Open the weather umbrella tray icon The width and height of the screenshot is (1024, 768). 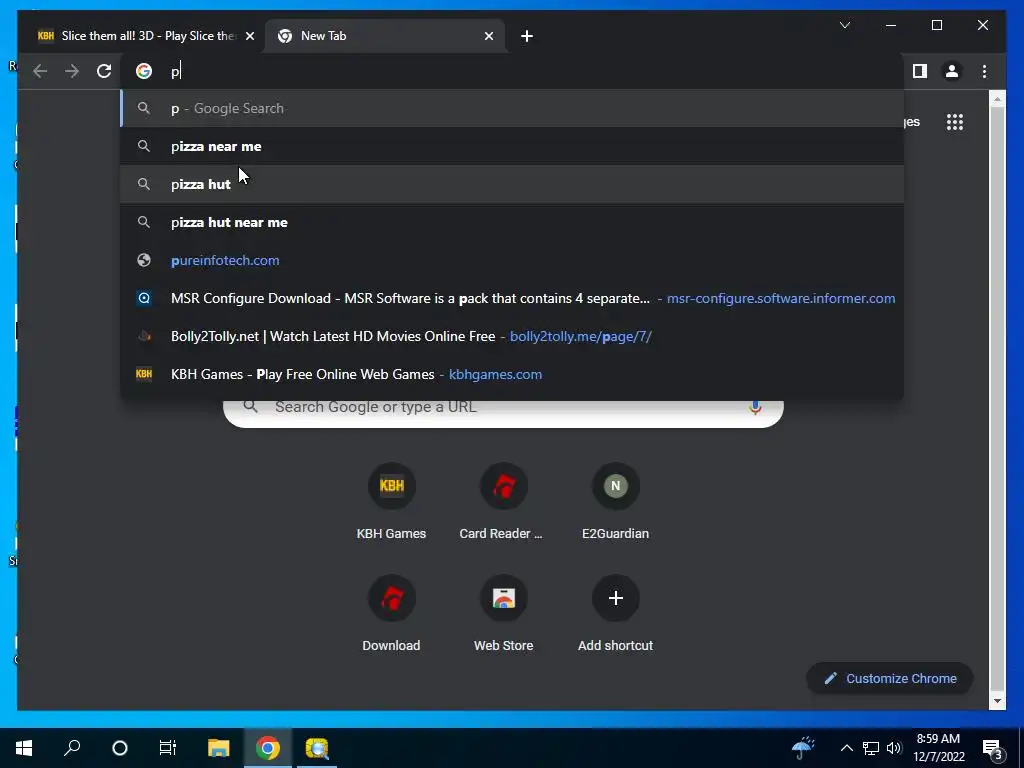(803, 748)
